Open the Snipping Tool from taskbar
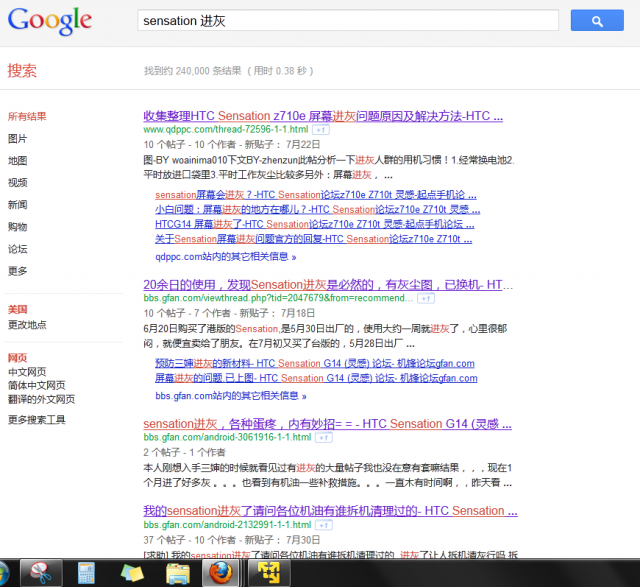Image resolution: width=640 pixels, height=587 pixels. (41, 573)
